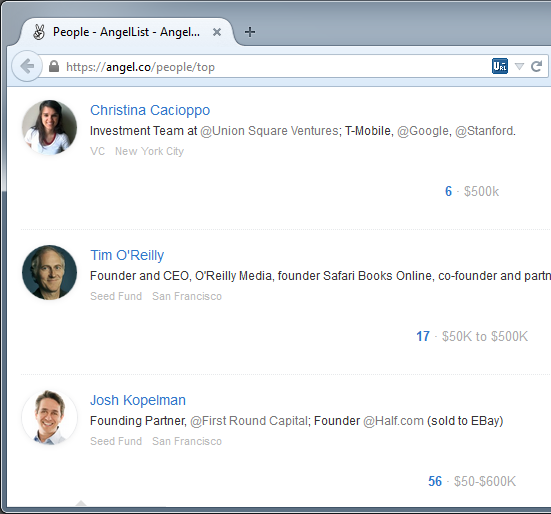Screen dimensions: 551x514
Task: Click San Francisco tag under Josh Kopelman
Action: 187,441
